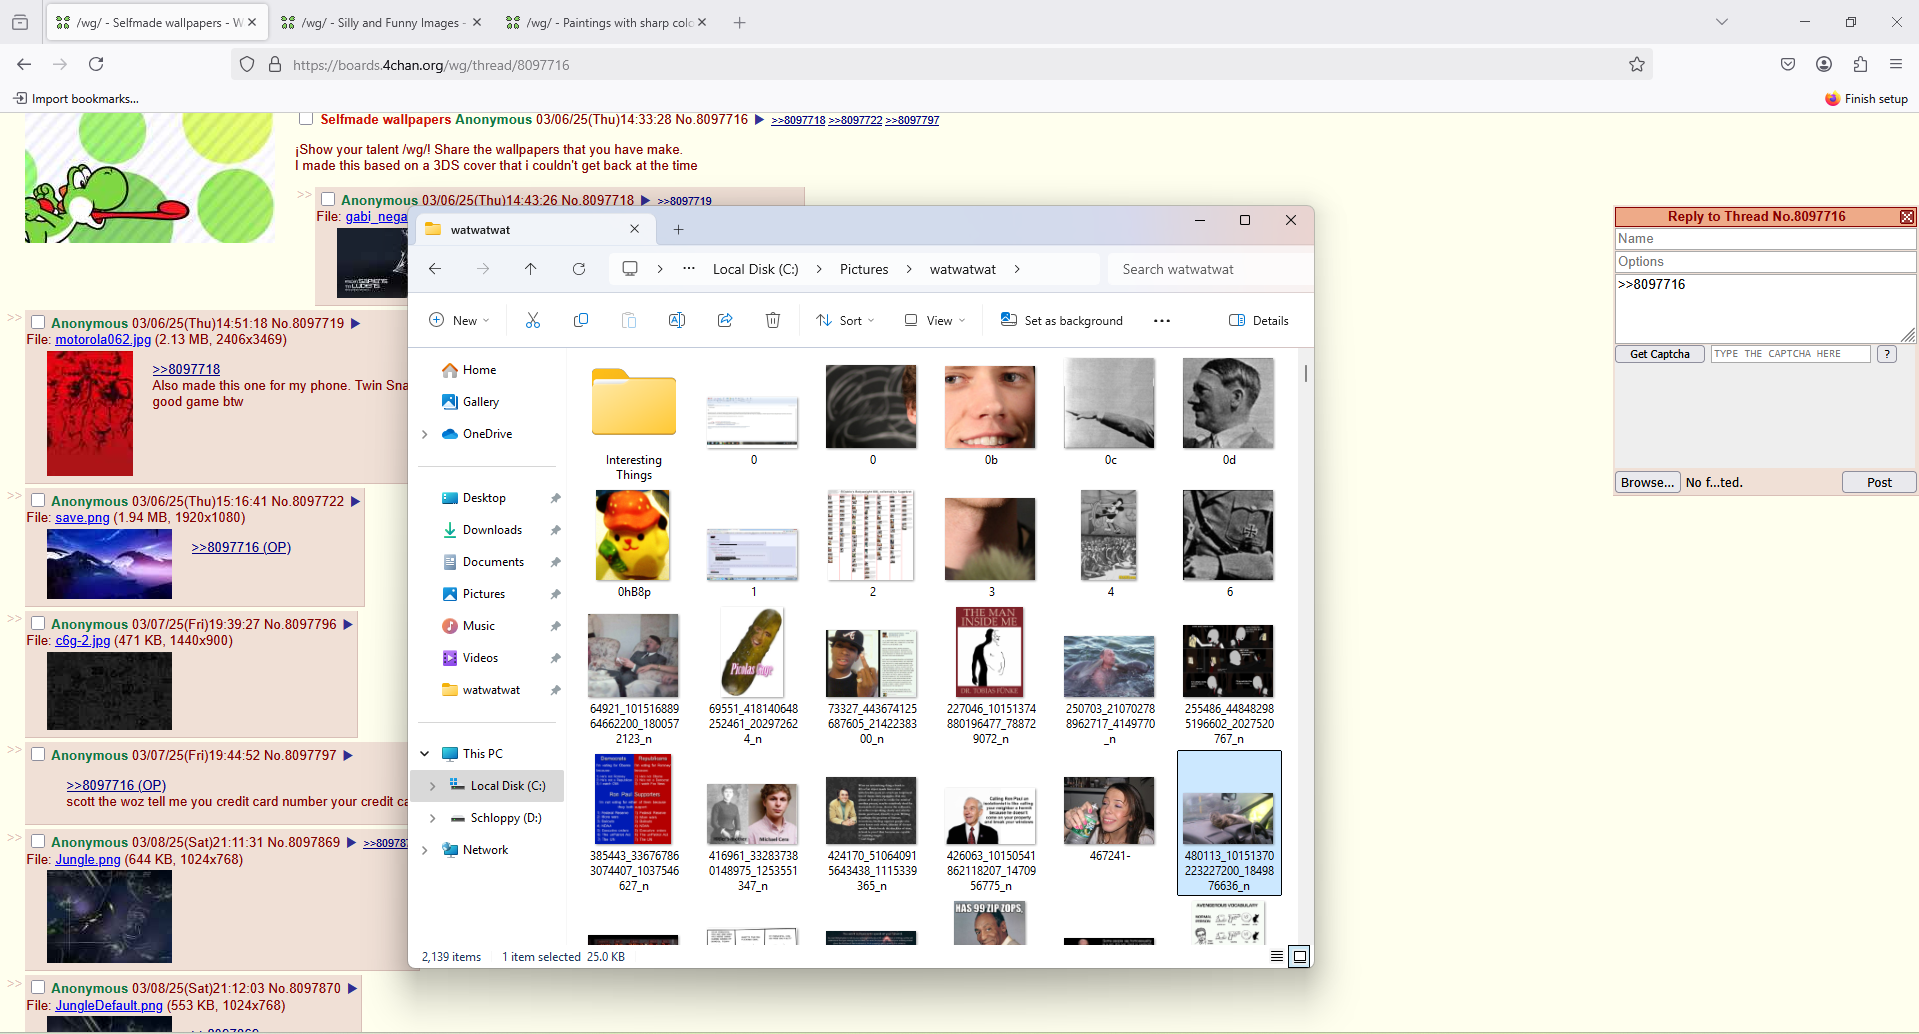This screenshot has height=1034, width=1919.
Task: Click the Firefox back arrow
Action: (24, 64)
